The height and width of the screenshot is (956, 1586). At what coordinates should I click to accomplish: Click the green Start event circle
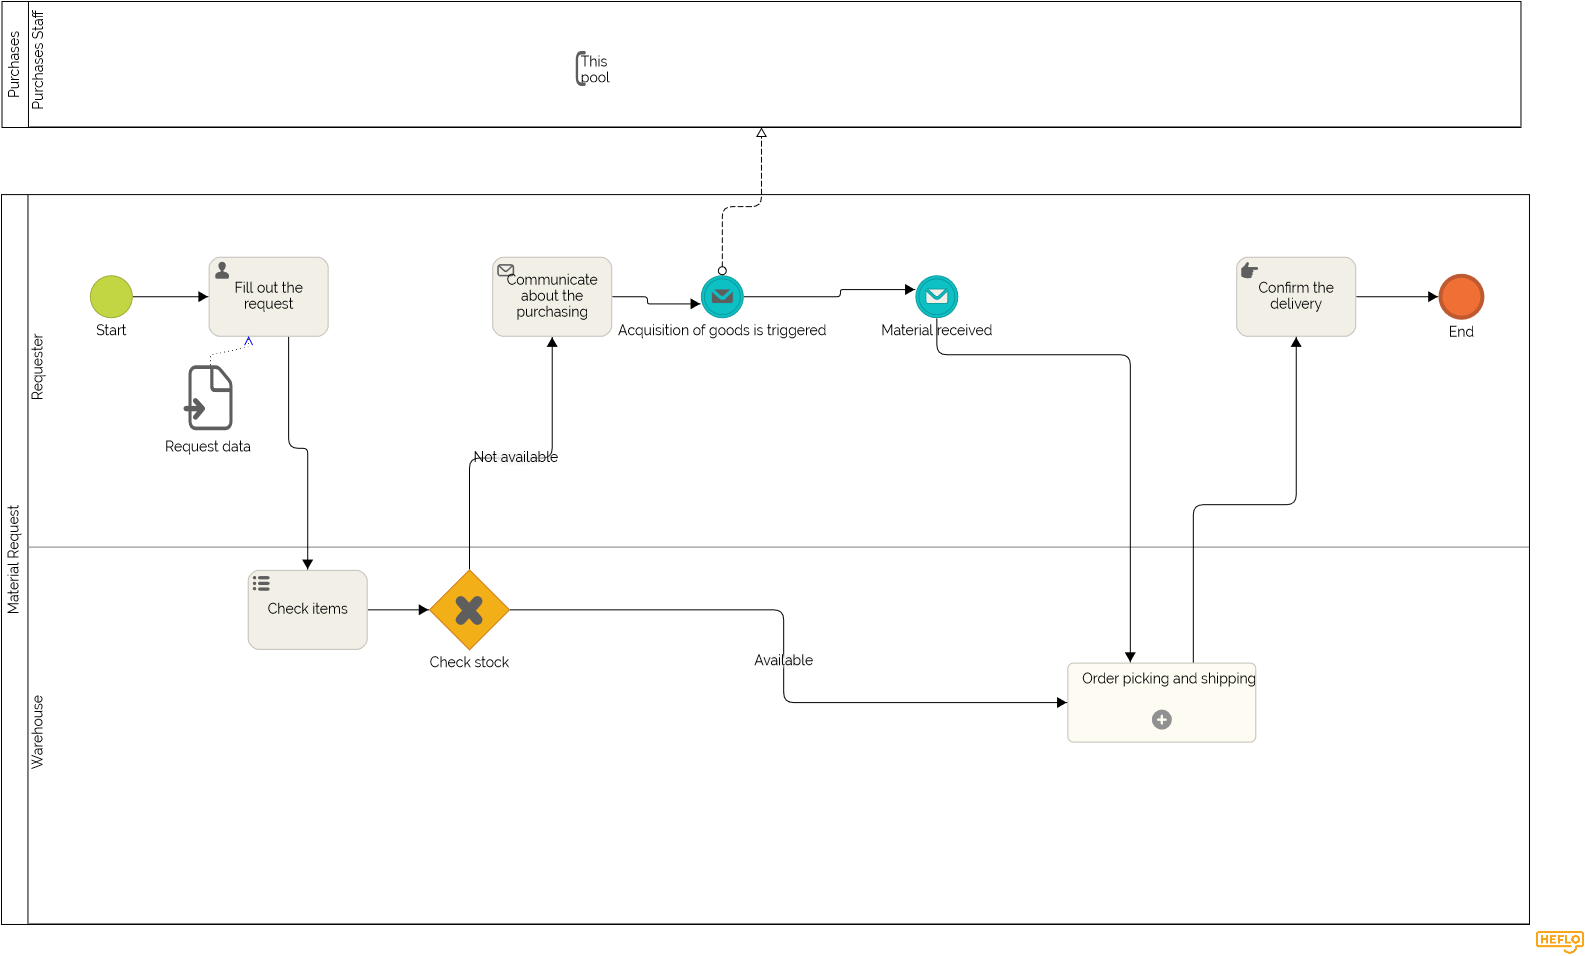[x=111, y=297]
